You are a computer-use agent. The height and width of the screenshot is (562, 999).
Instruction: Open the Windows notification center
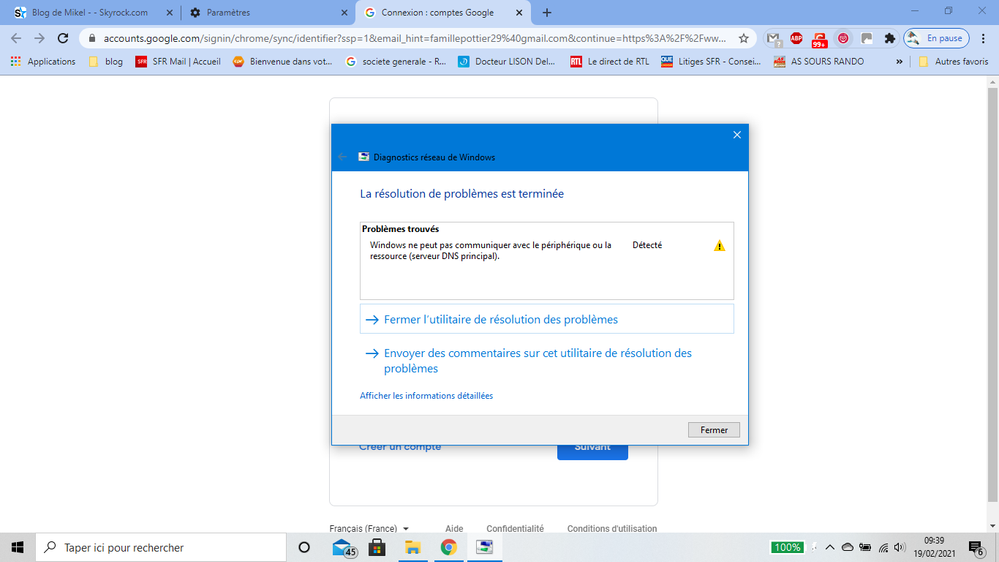[x=976, y=547]
